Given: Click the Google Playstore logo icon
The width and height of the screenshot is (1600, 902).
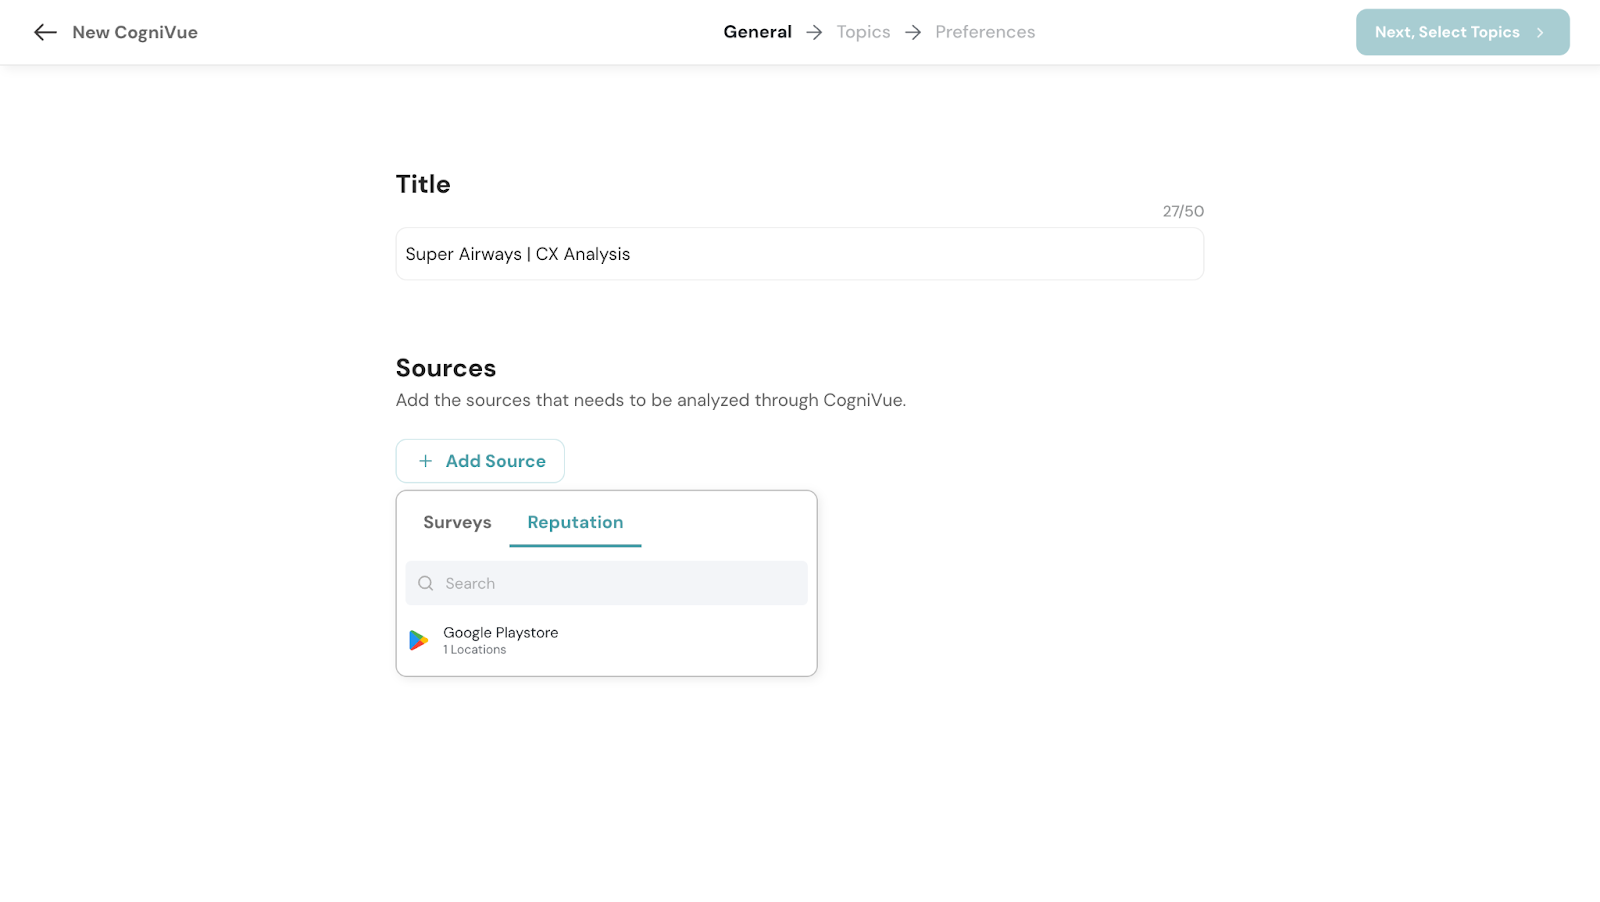Looking at the screenshot, I should click(419, 640).
